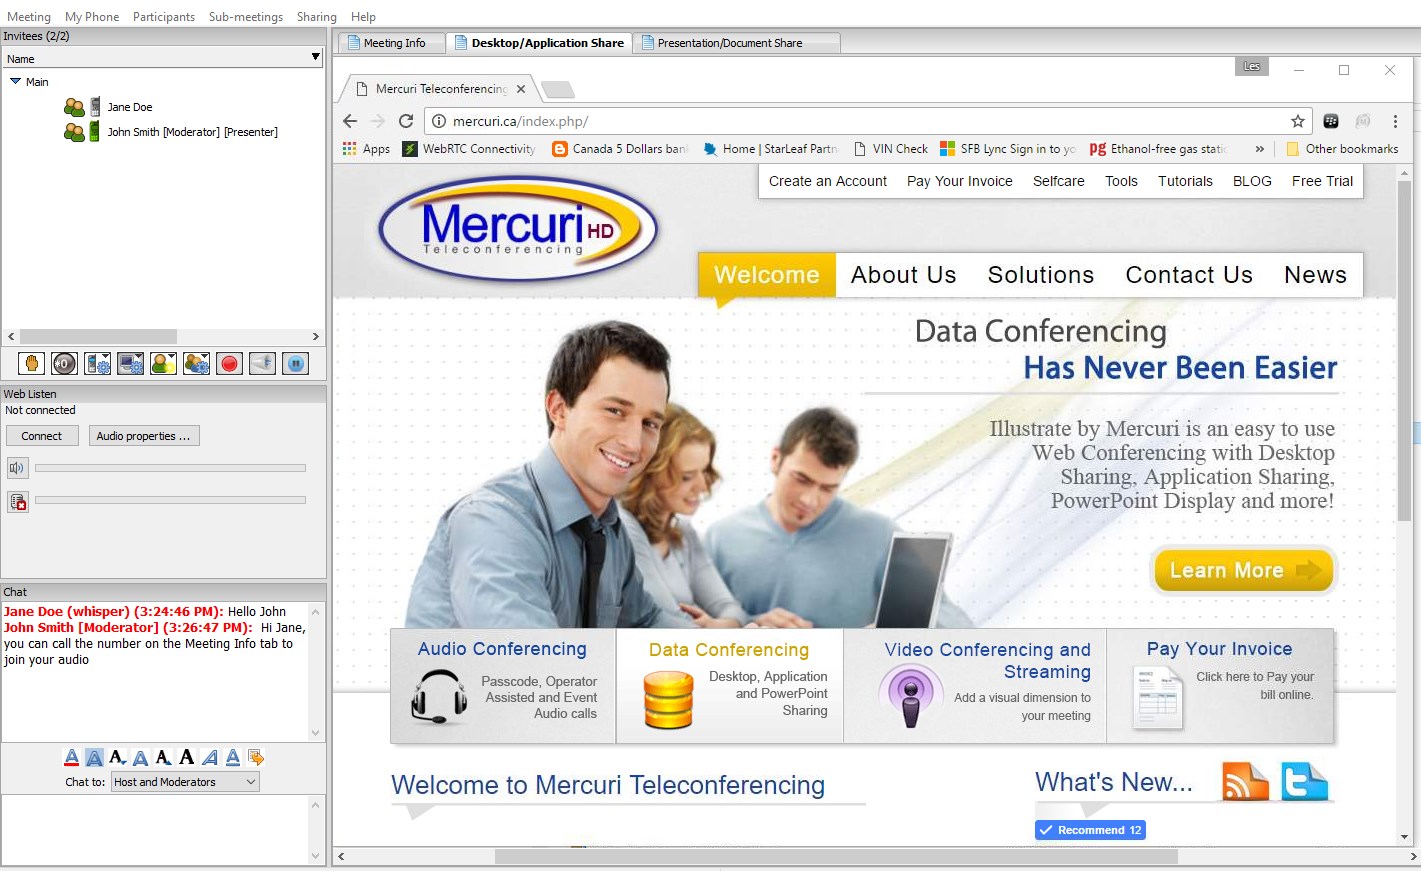The height and width of the screenshot is (871, 1421).
Task: Collapse the Main invitees group
Action: [x=15, y=81]
